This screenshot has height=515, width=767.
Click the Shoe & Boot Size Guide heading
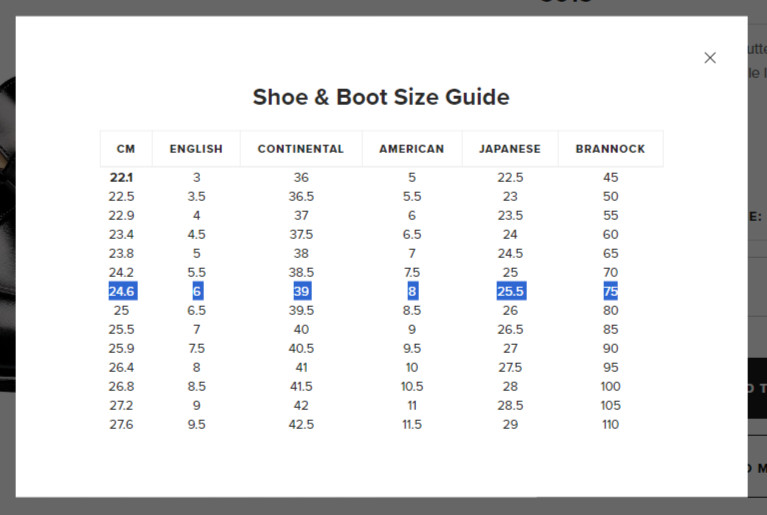coord(381,97)
